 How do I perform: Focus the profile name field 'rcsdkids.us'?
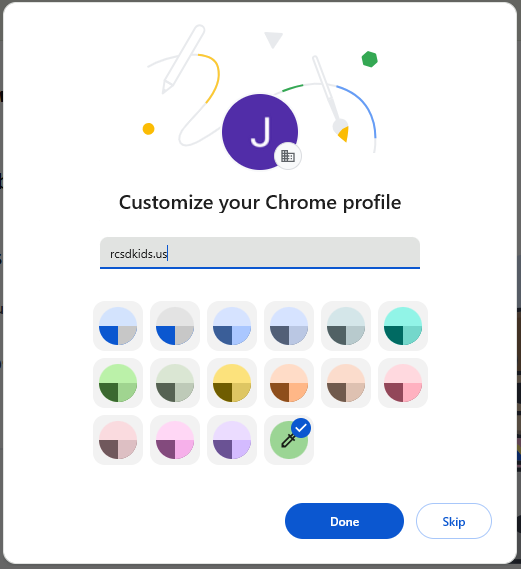(x=260, y=253)
